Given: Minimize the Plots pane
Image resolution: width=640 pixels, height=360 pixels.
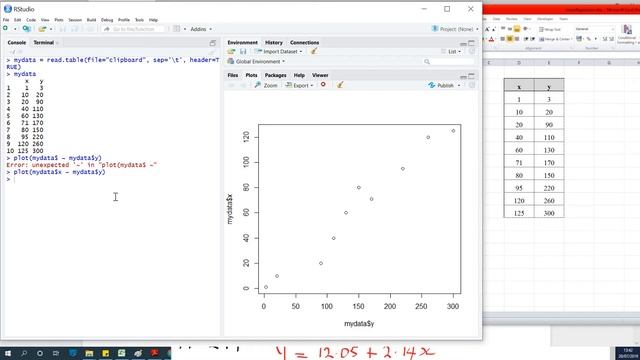Looking at the screenshot, I should click(463, 76).
